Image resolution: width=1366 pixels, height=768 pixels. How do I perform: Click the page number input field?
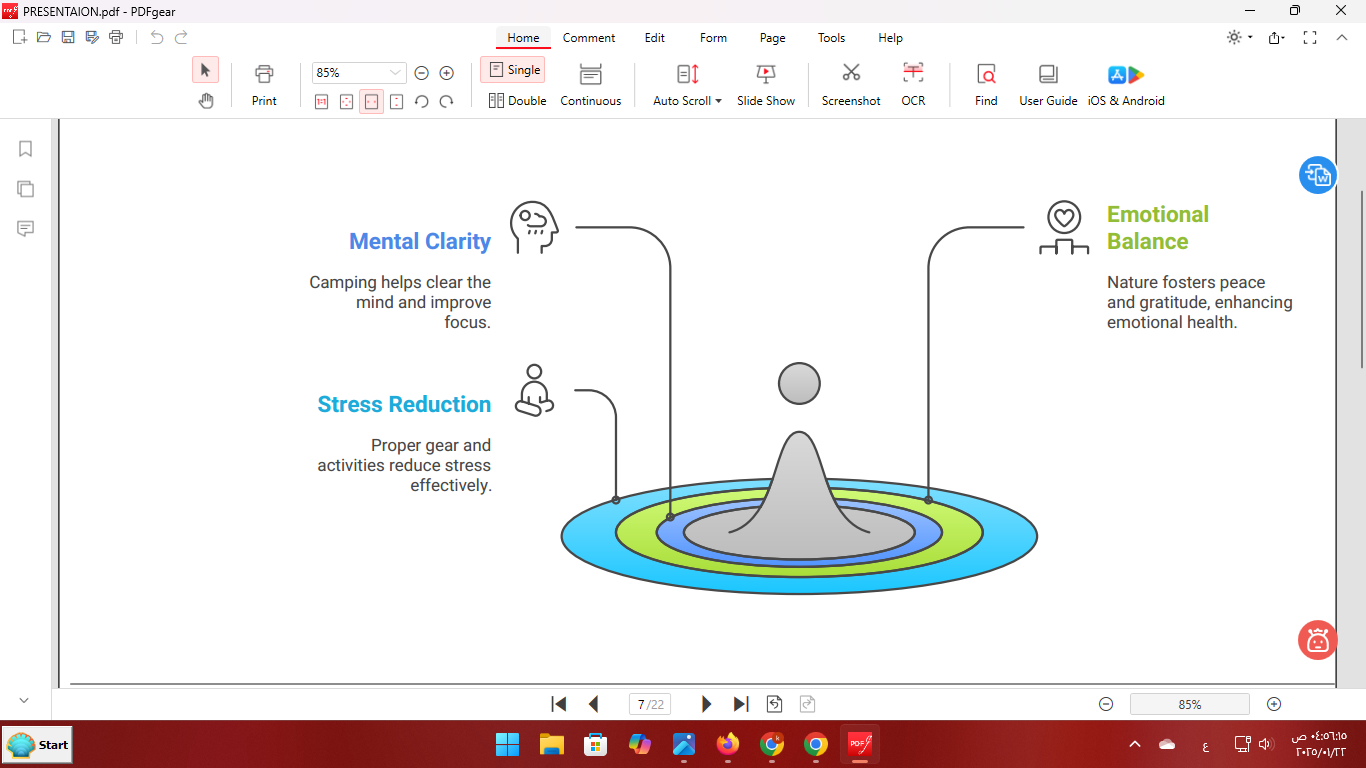click(x=650, y=704)
